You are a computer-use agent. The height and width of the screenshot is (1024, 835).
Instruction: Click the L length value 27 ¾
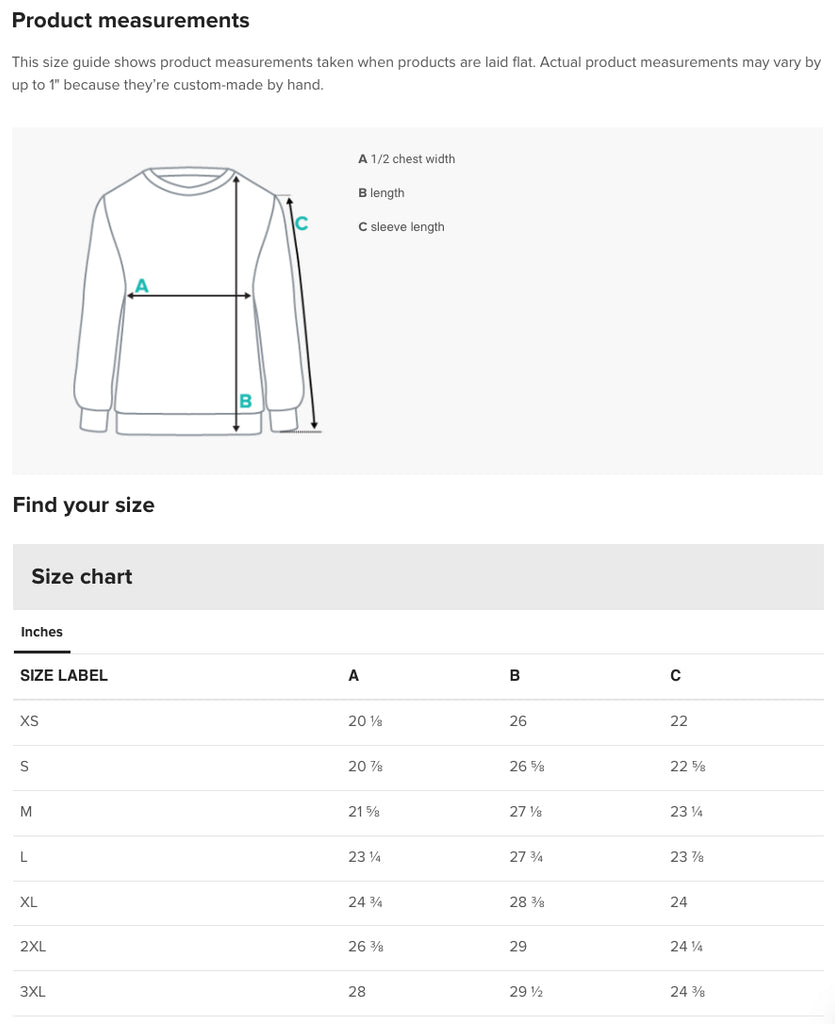pyautogui.click(x=526, y=856)
